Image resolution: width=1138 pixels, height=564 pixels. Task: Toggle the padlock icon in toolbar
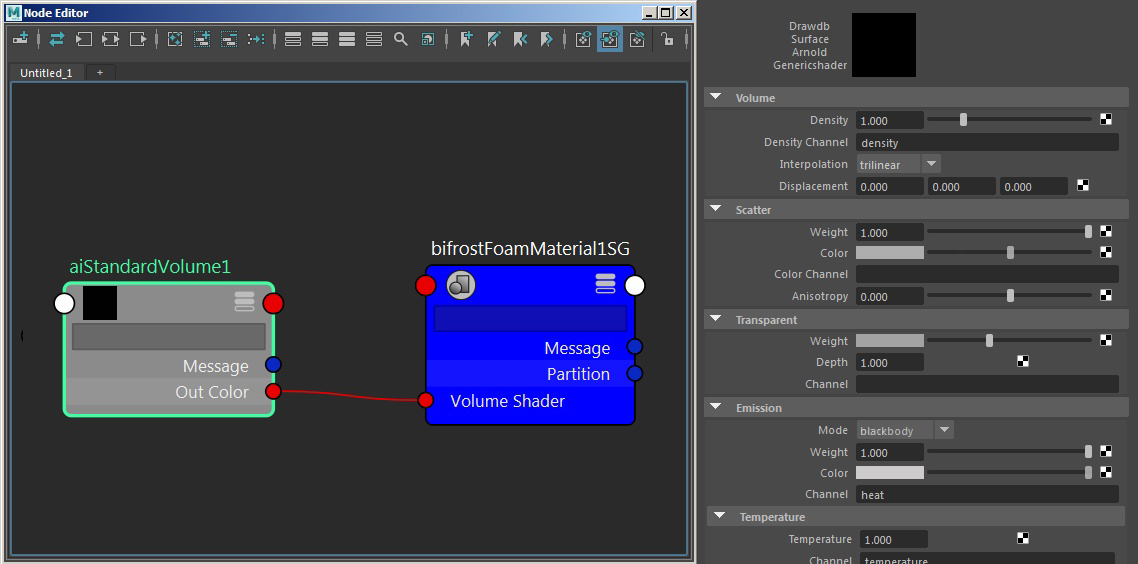point(666,39)
